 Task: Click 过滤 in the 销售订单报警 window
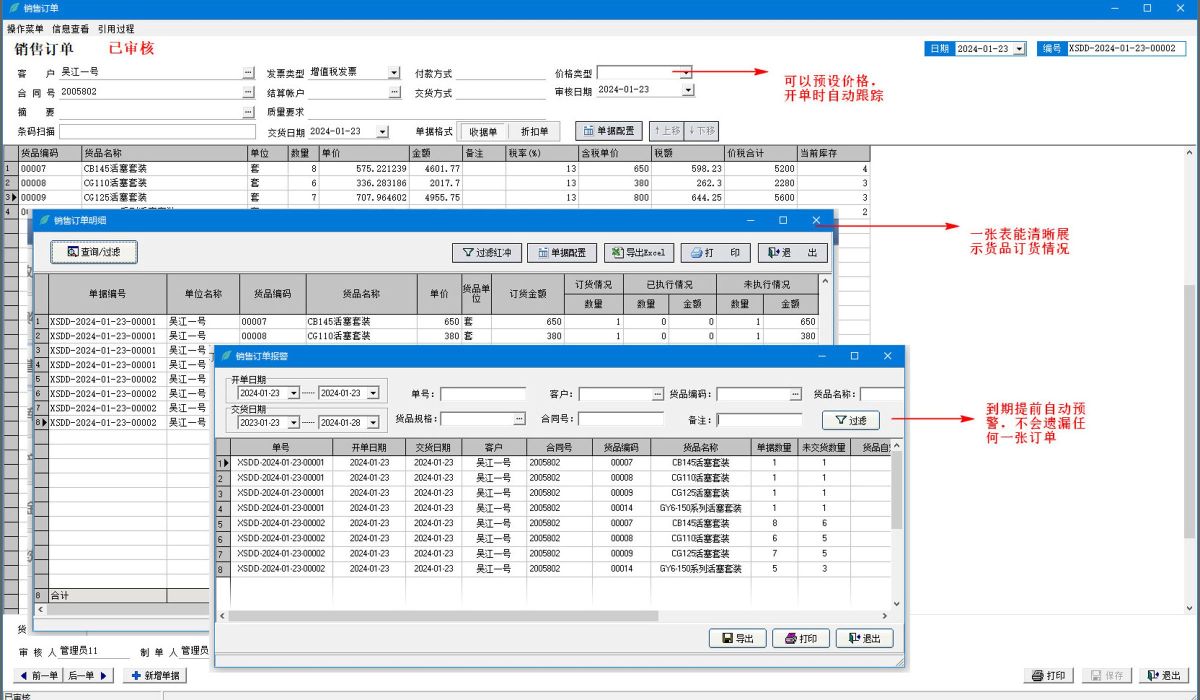click(850, 420)
